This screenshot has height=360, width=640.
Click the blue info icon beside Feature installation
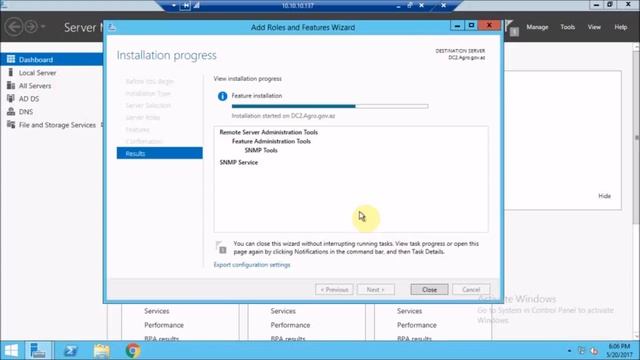point(222,96)
